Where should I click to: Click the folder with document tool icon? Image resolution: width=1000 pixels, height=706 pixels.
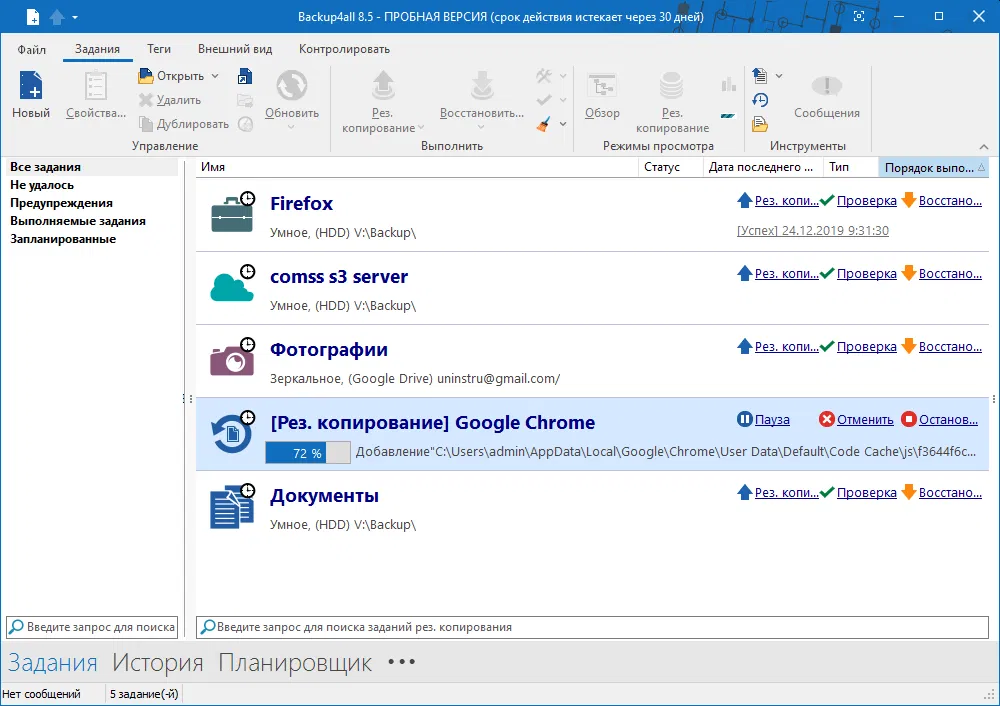click(760, 124)
